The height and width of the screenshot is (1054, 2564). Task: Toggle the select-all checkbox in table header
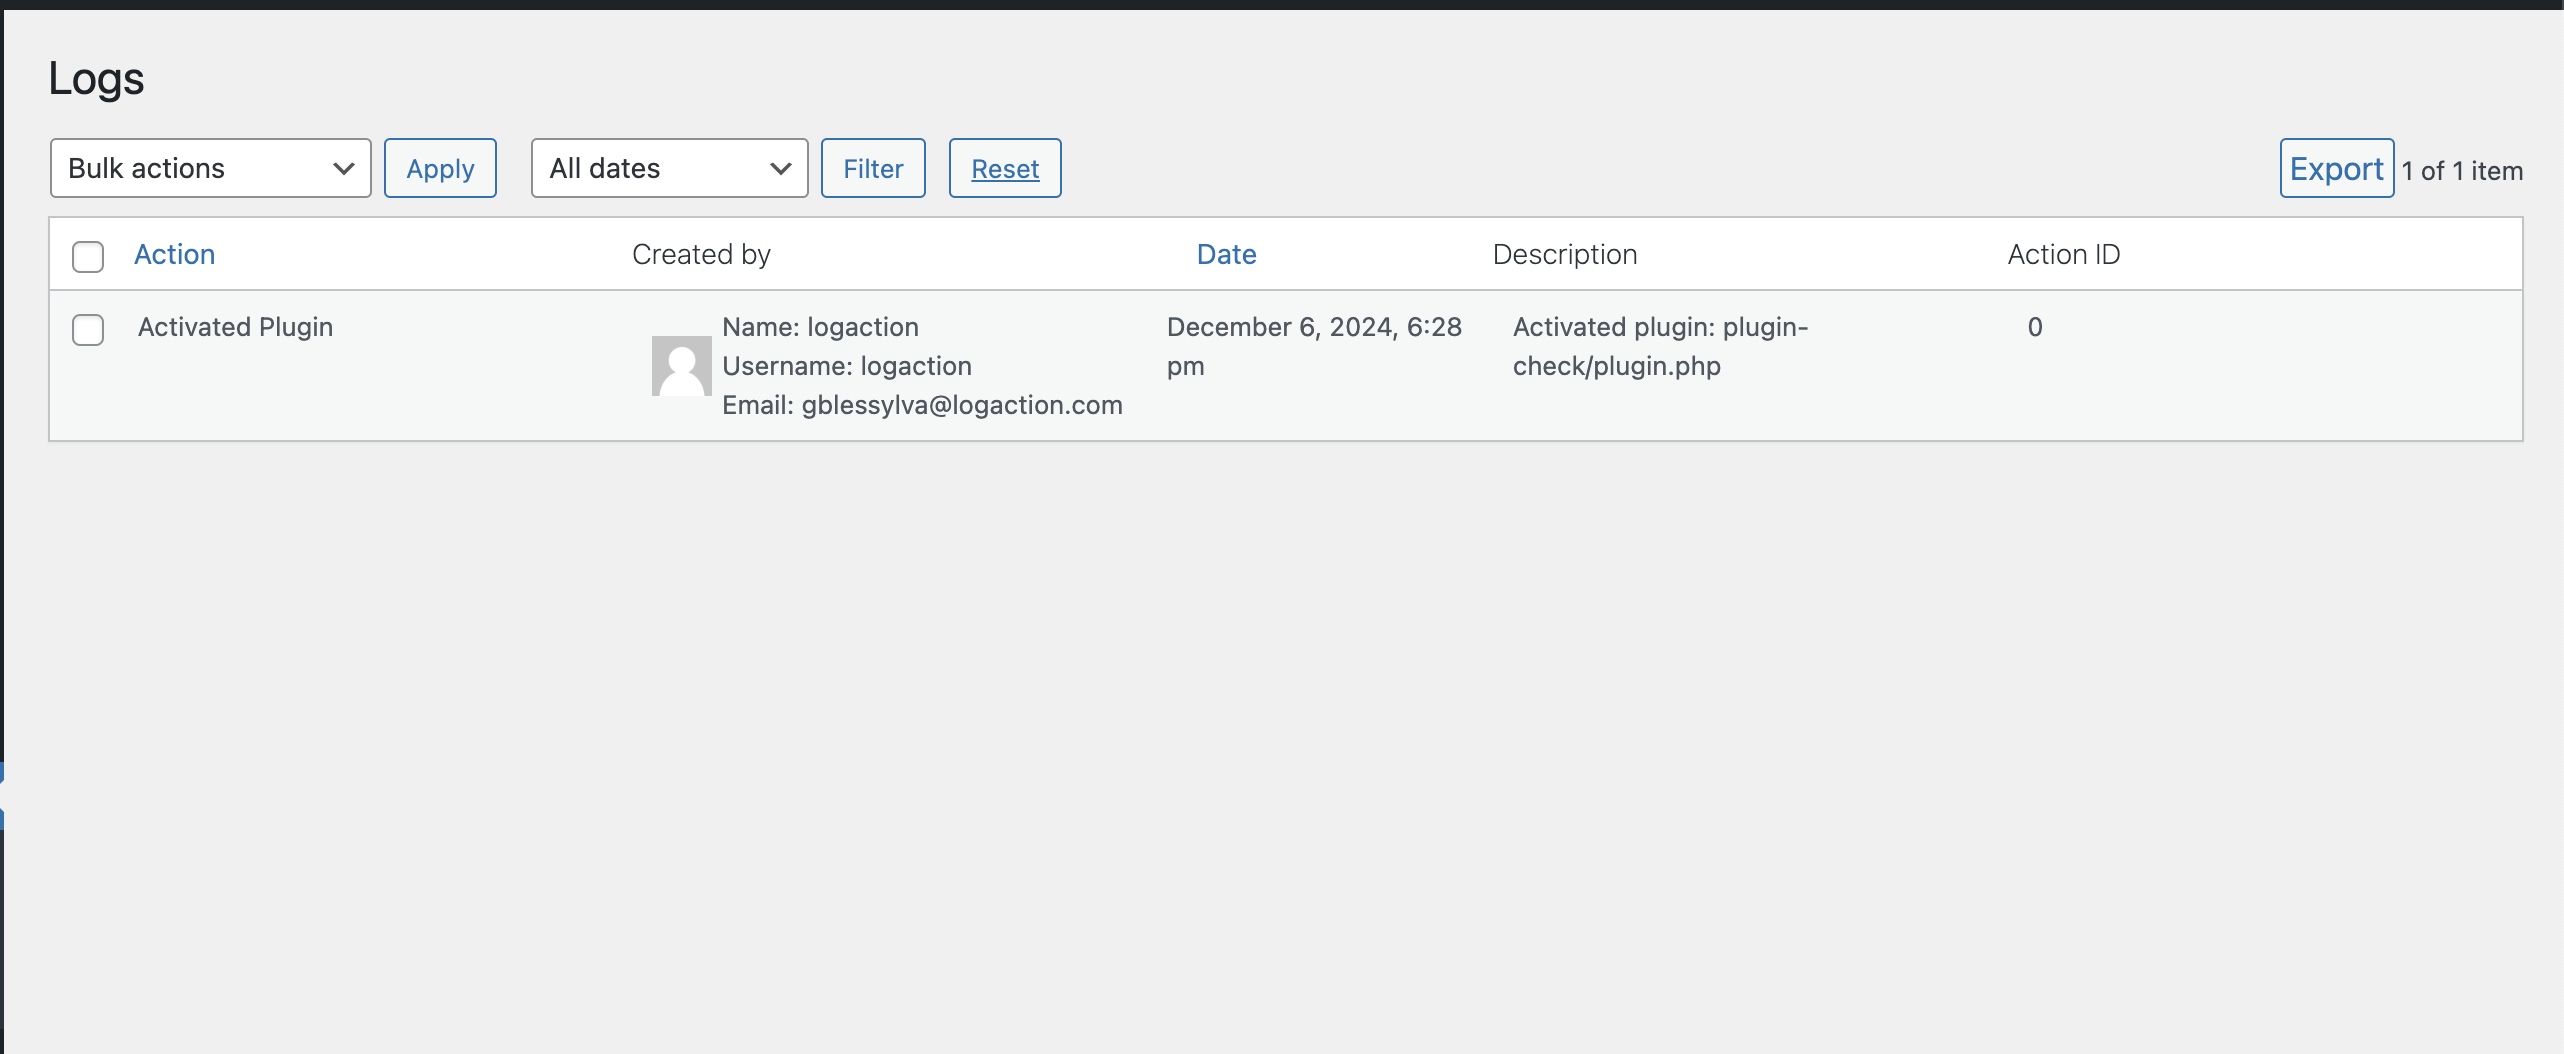[x=88, y=256]
